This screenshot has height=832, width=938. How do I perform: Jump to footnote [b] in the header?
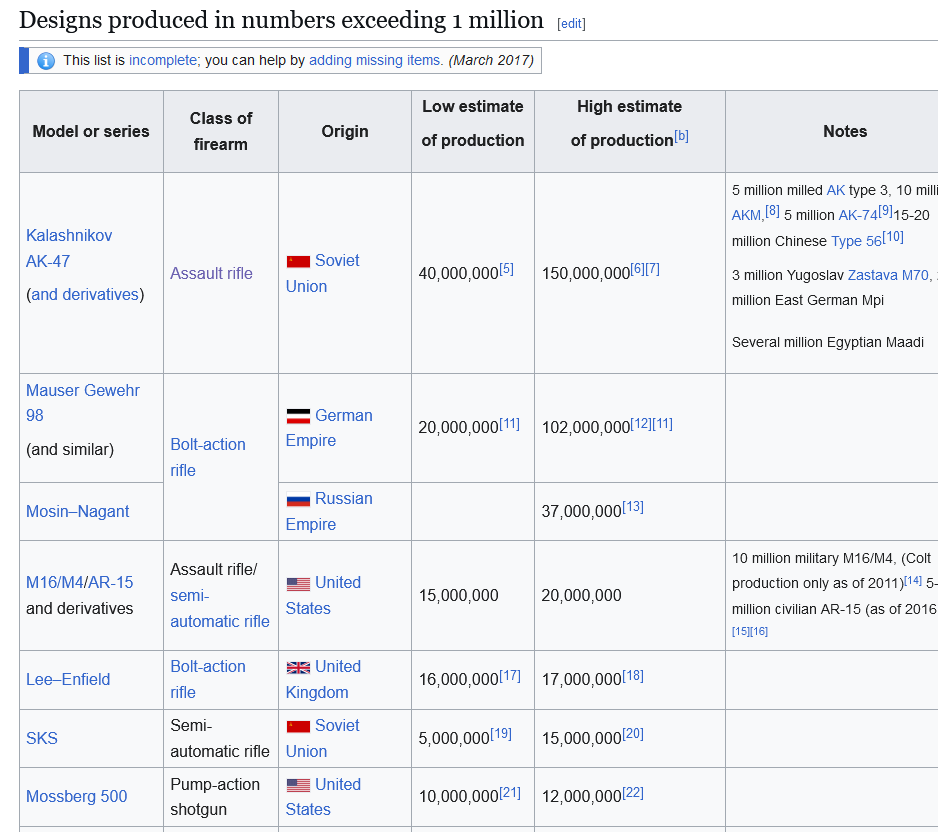[x=681, y=136]
